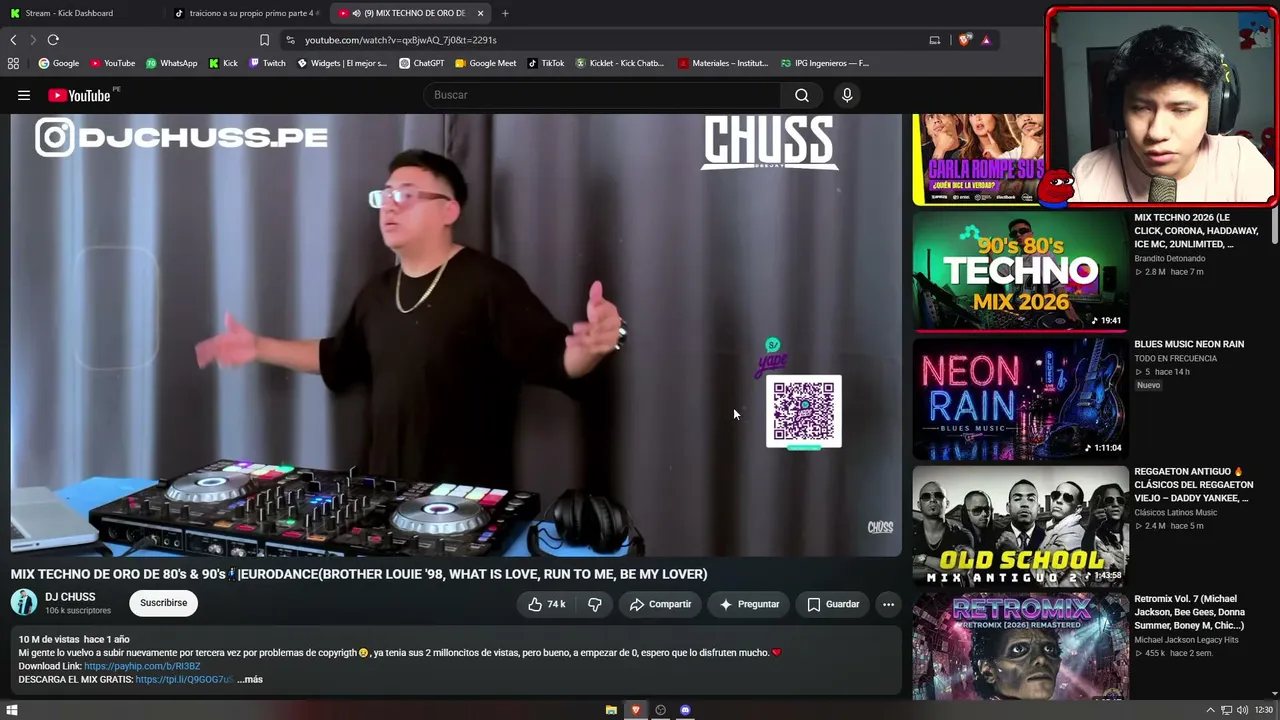Dislike the video with thumbs down
Viewport: 1280px width, 720px height.
(x=595, y=604)
